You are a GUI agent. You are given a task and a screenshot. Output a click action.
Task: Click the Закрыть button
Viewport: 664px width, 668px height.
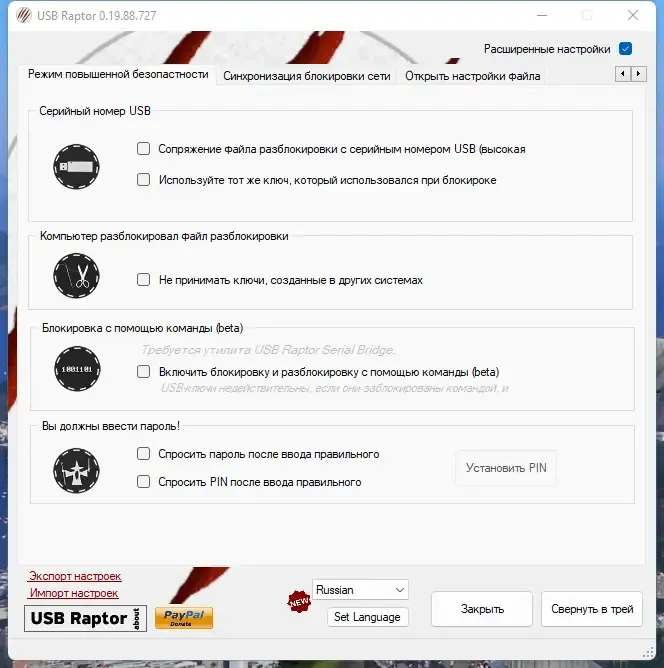pos(482,609)
